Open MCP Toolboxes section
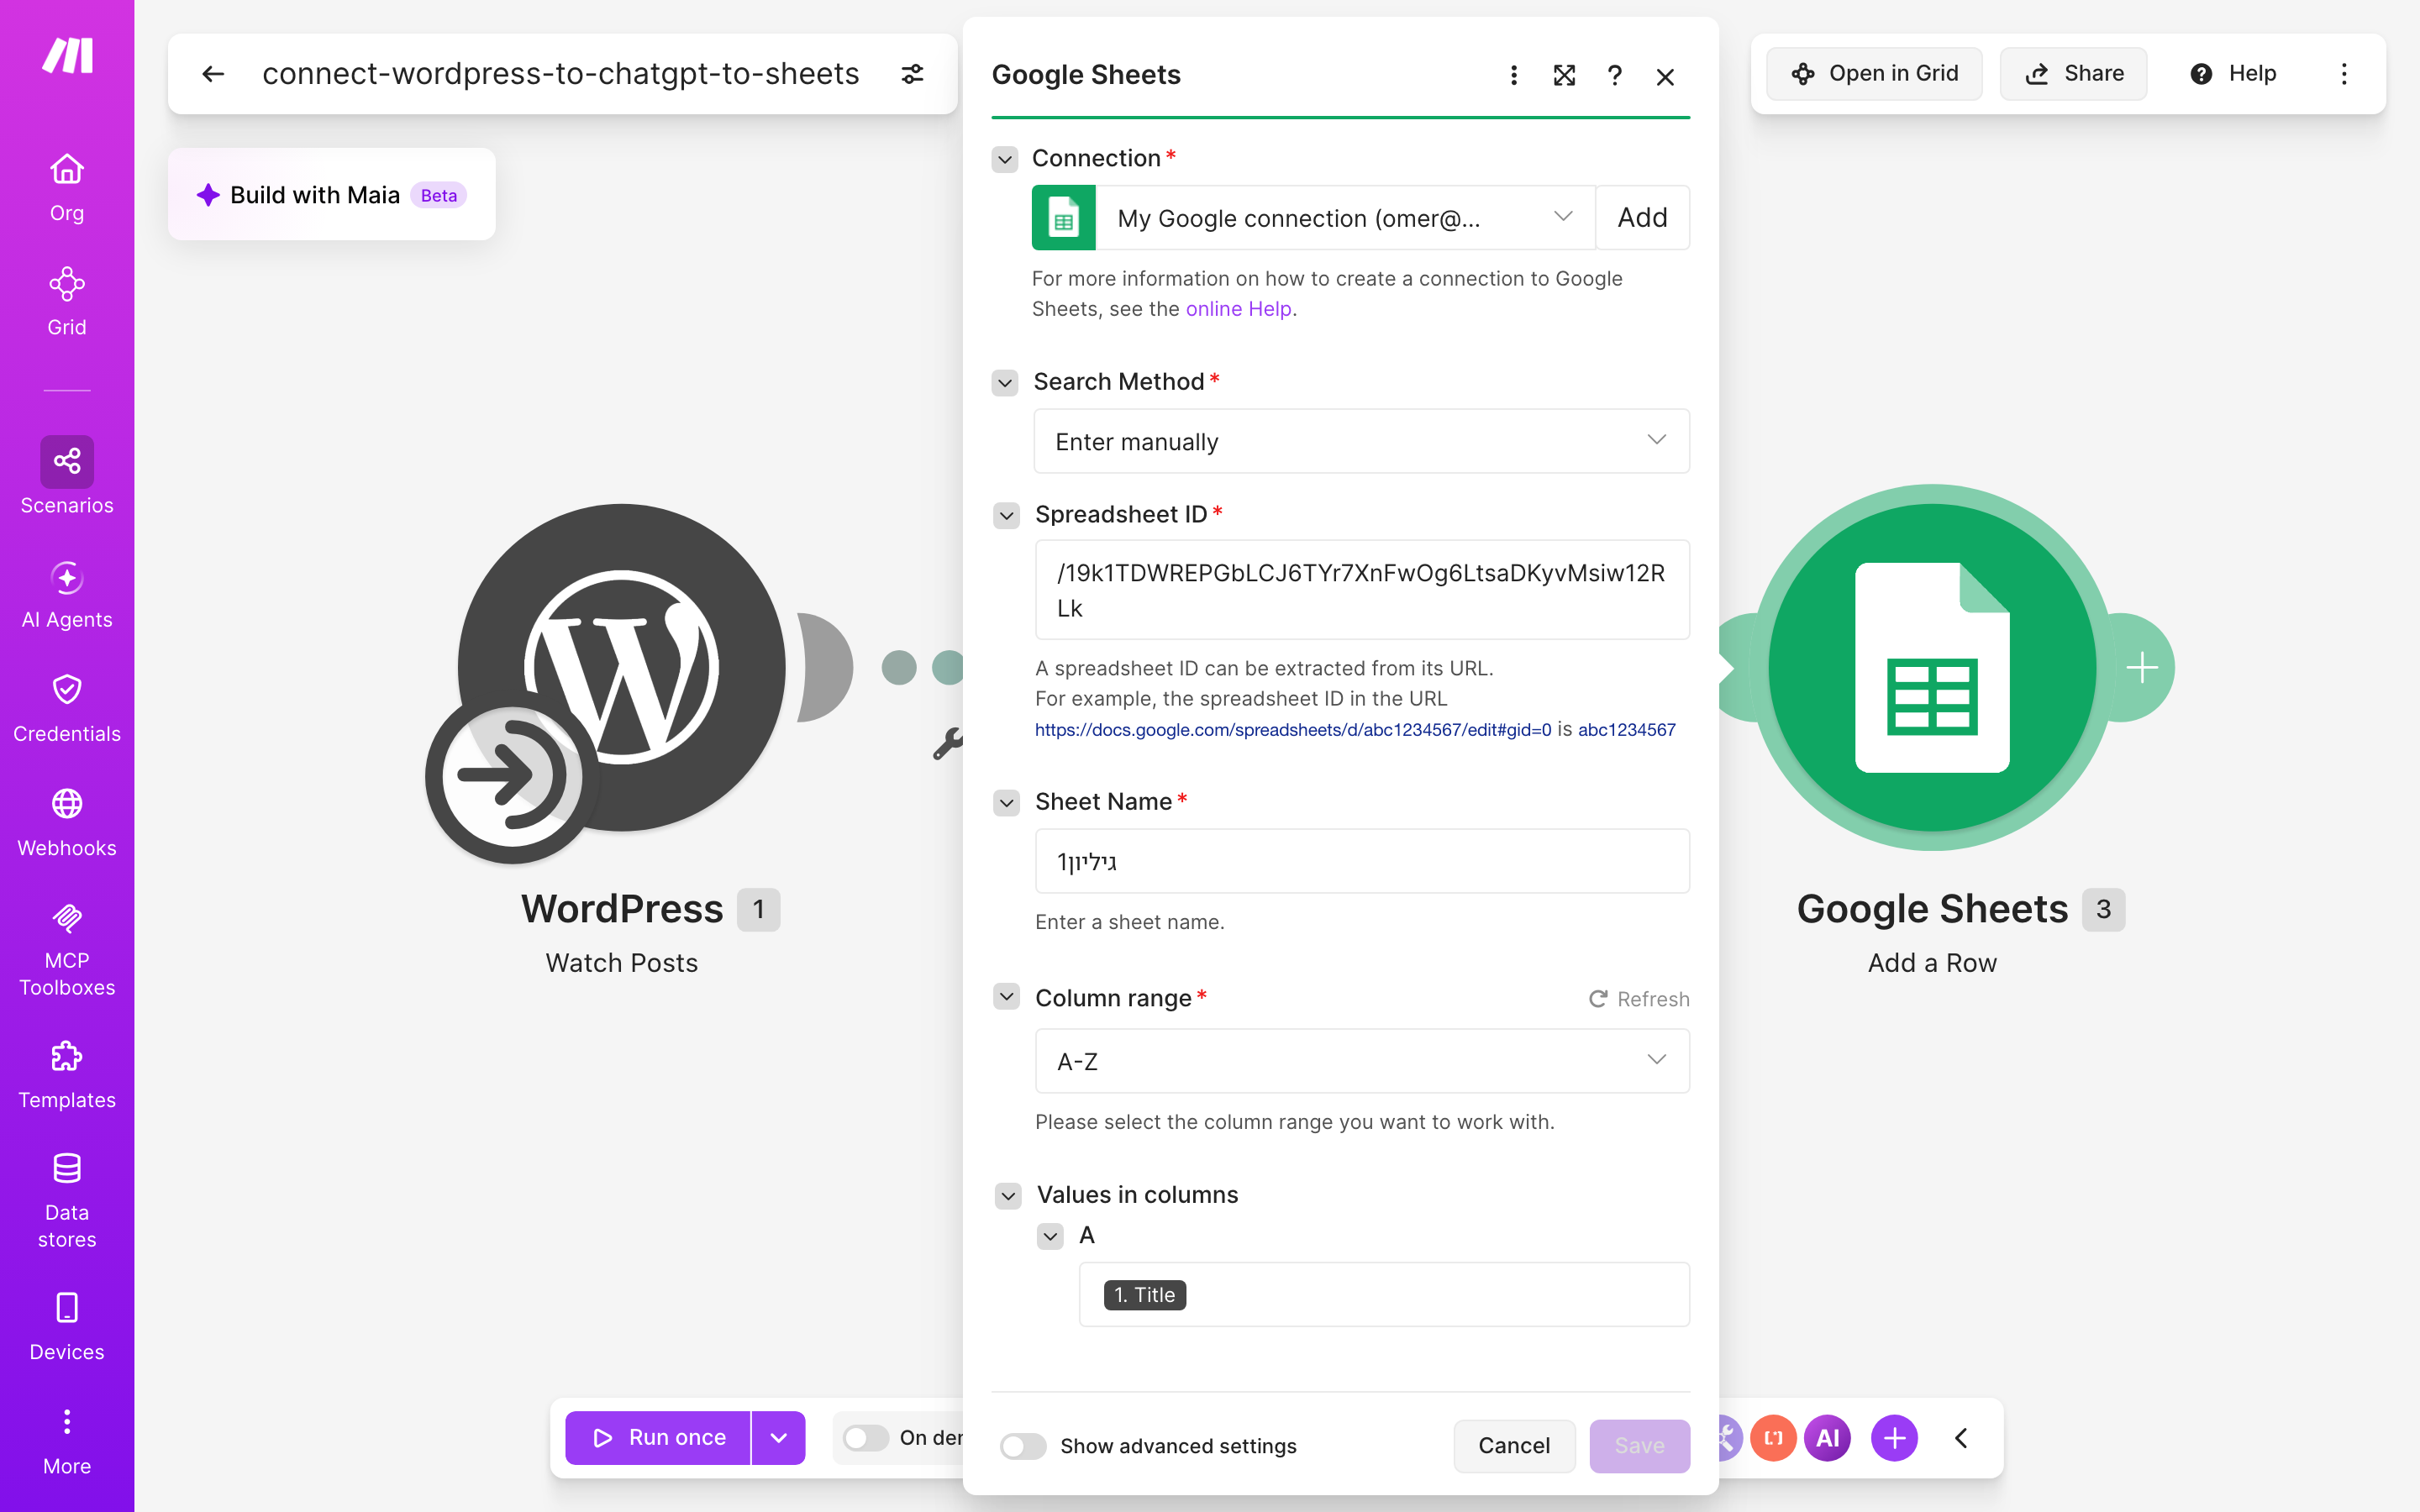 point(67,950)
